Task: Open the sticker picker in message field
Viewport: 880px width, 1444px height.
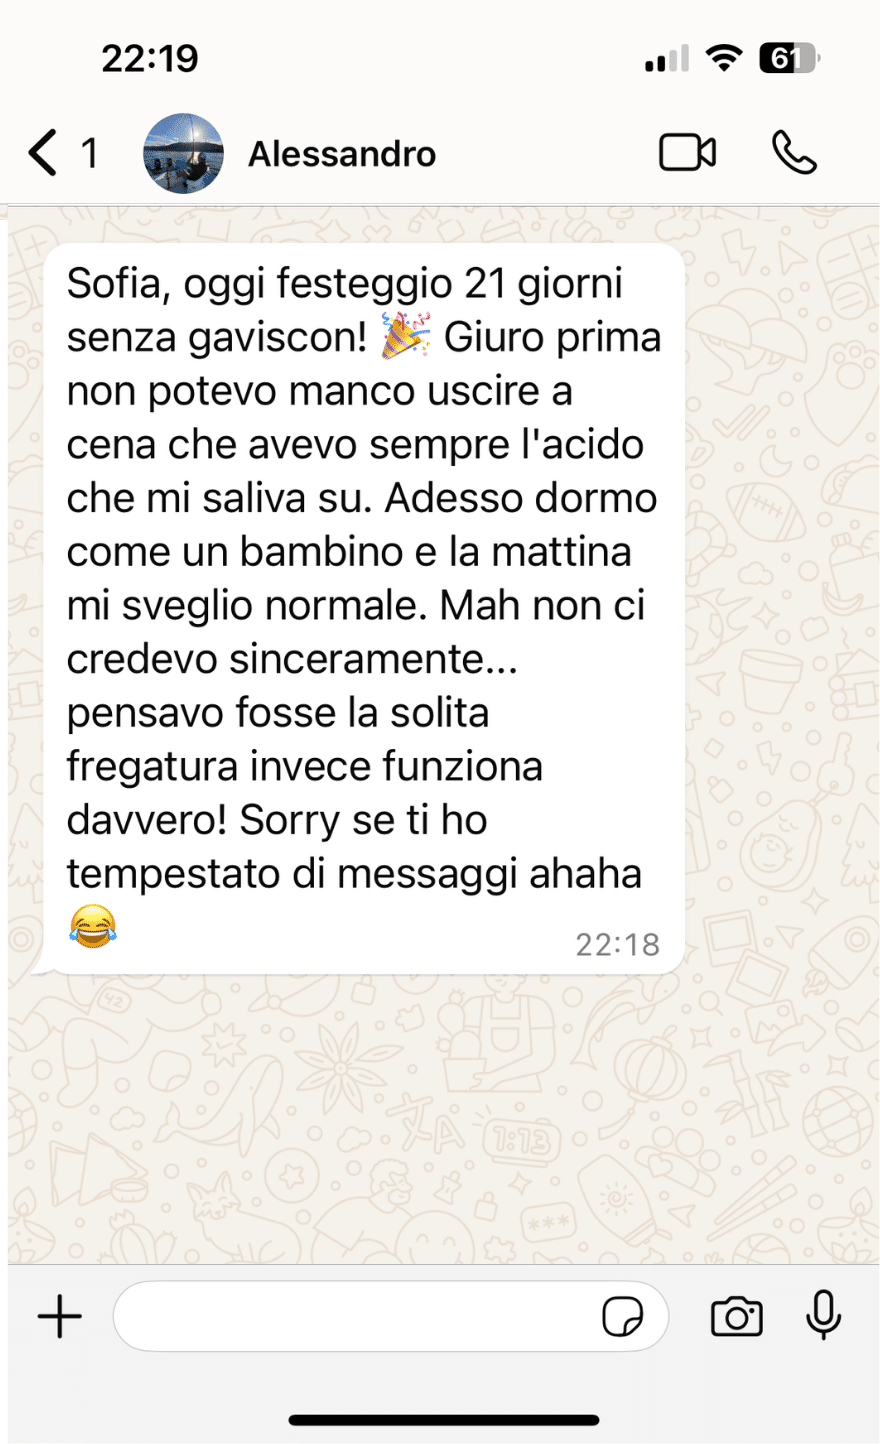Action: click(x=622, y=1316)
